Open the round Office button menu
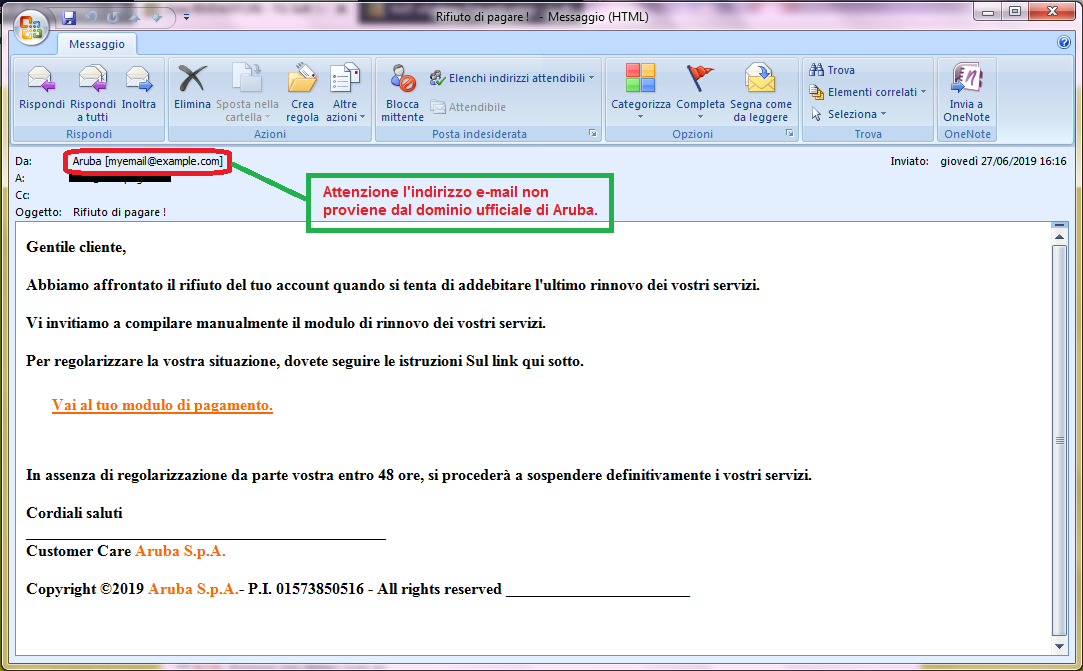 click(31, 28)
